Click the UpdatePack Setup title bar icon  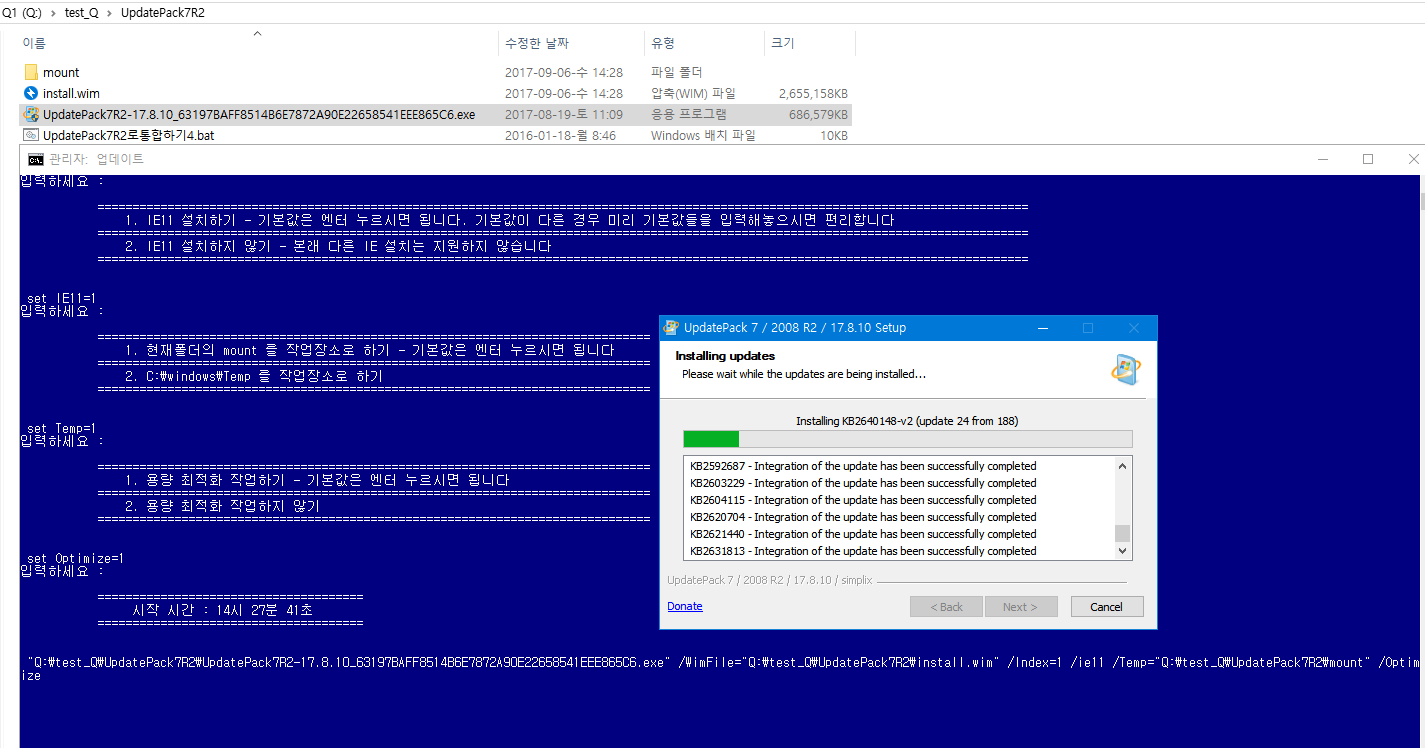[x=672, y=328]
